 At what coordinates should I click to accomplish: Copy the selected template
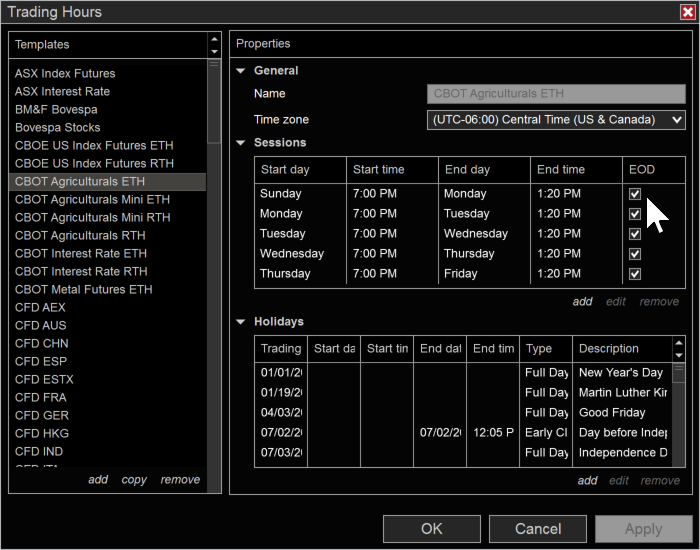(x=134, y=479)
